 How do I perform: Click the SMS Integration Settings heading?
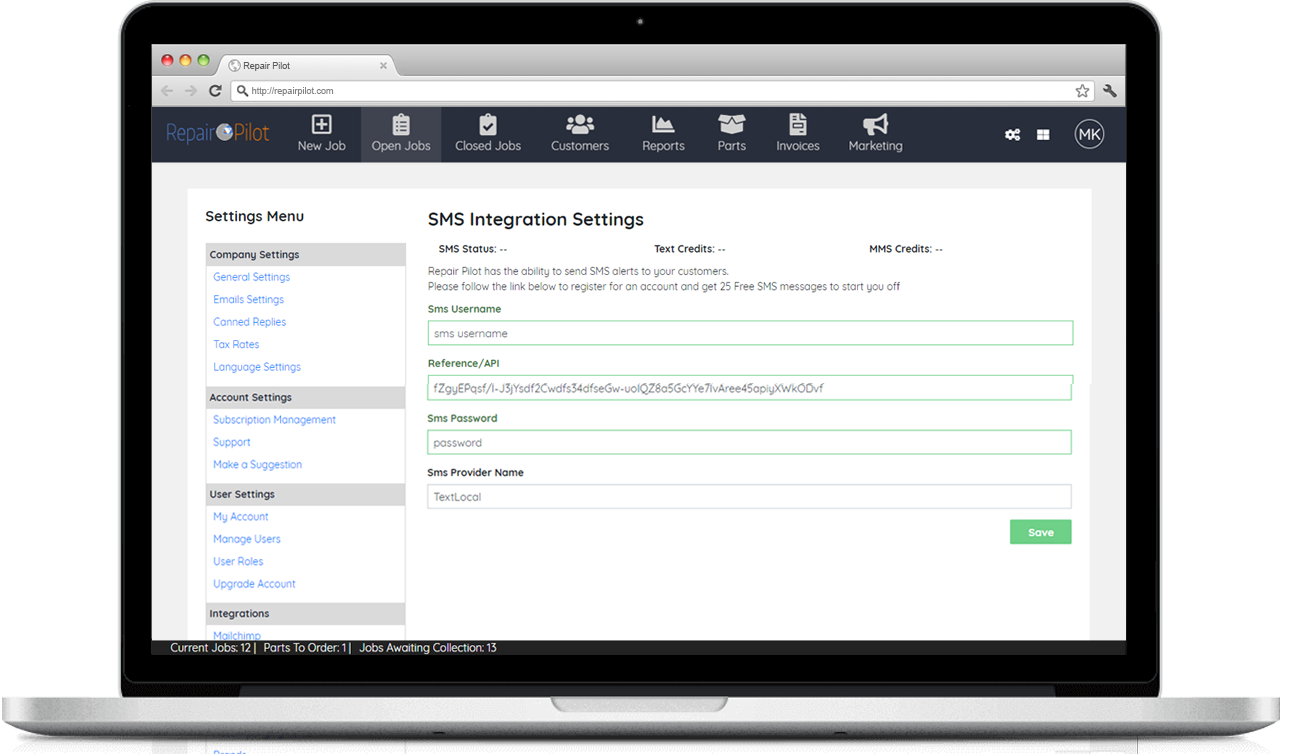pos(536,219)
